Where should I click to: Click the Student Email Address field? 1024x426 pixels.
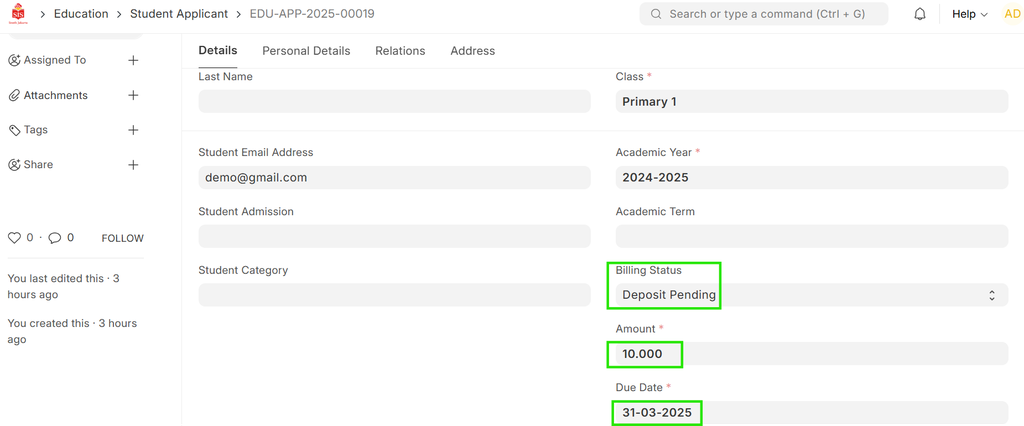tap(394, 177)
